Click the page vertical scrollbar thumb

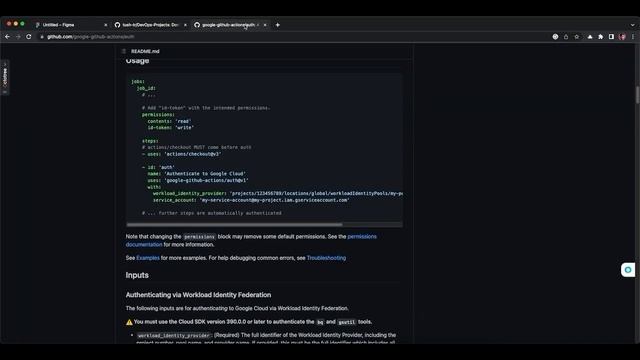pyautogui.click(x=637, y=95)
